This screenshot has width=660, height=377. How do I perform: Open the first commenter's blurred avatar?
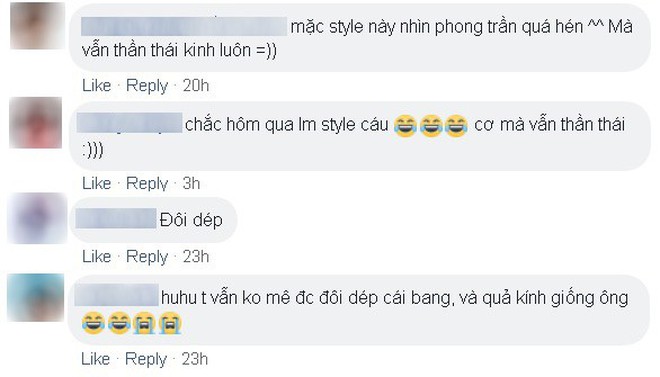click(37, 26)
